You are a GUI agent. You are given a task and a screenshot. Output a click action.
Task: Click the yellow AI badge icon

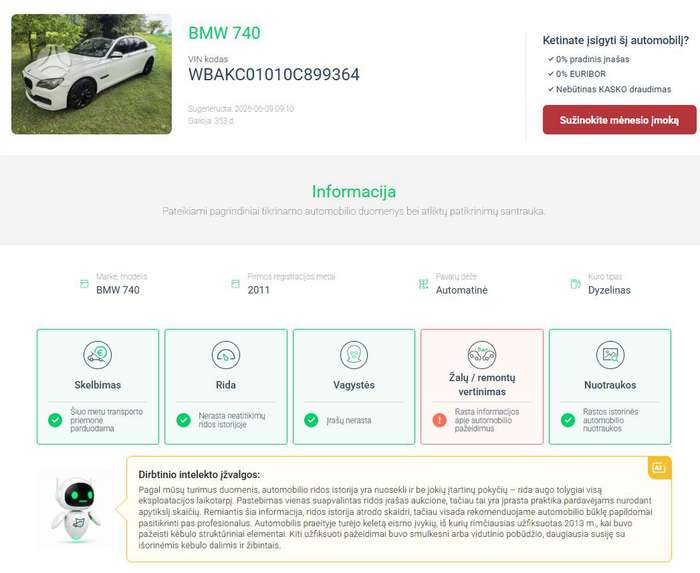click(659, 468)
